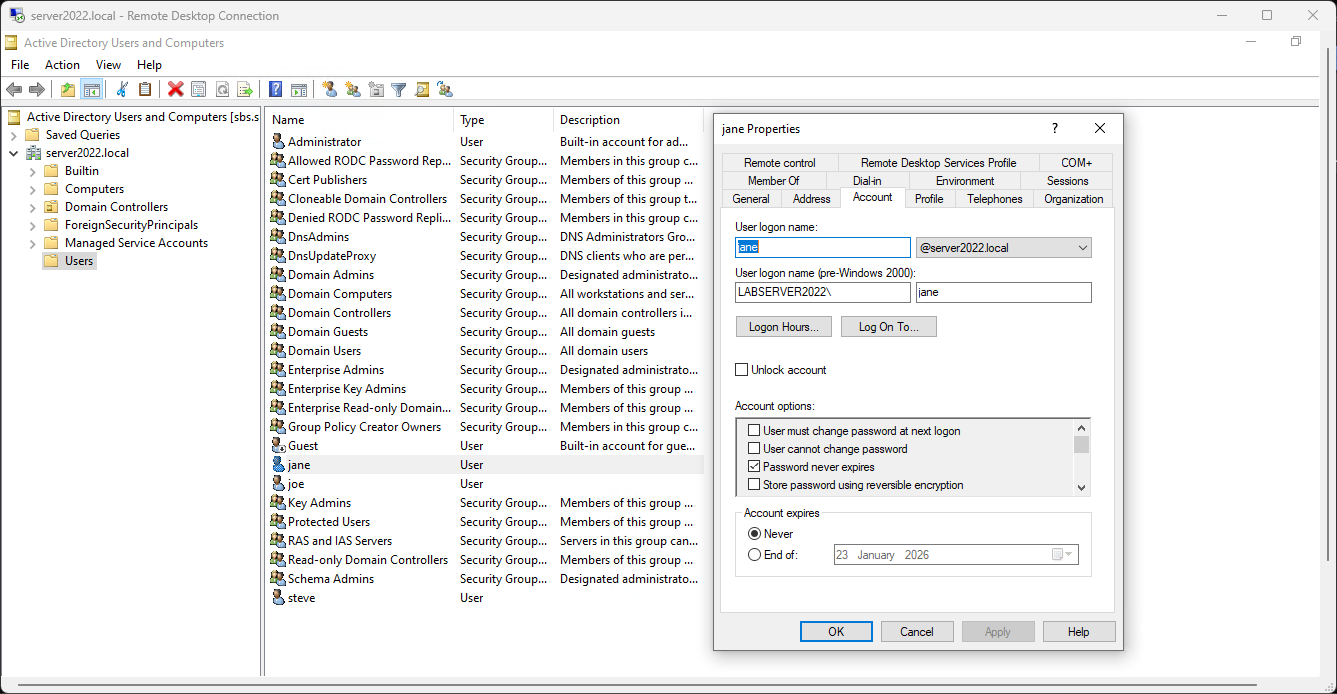Click the red Delete icon in toolbar
Image resolution: width=1337 pixels, height=694 pixels.
pos(176,89)
